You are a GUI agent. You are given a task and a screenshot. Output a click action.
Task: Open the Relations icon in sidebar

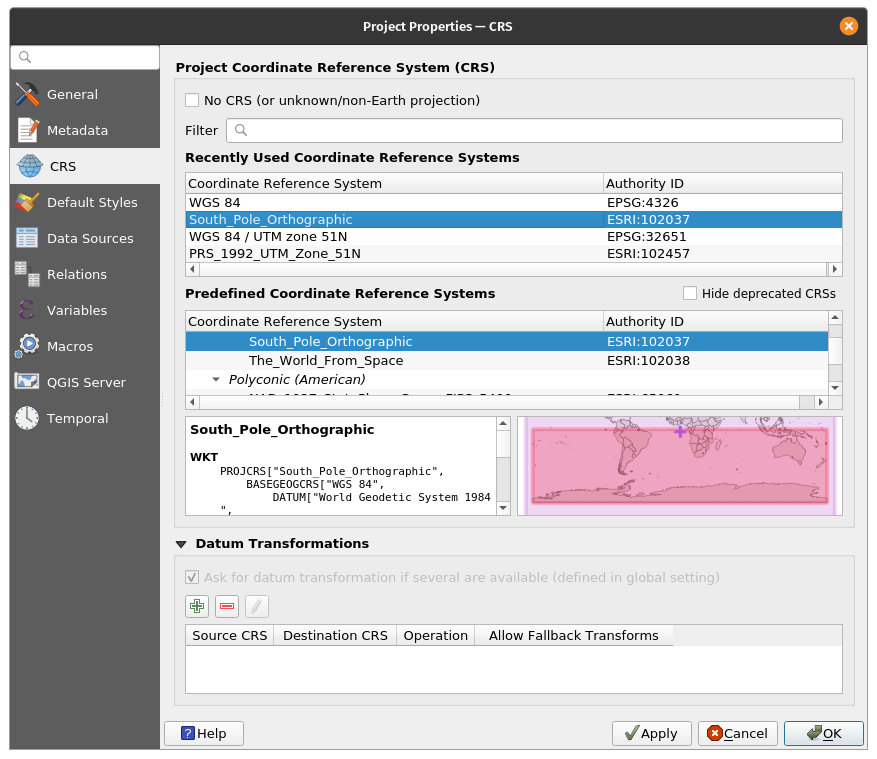[27, 274]
